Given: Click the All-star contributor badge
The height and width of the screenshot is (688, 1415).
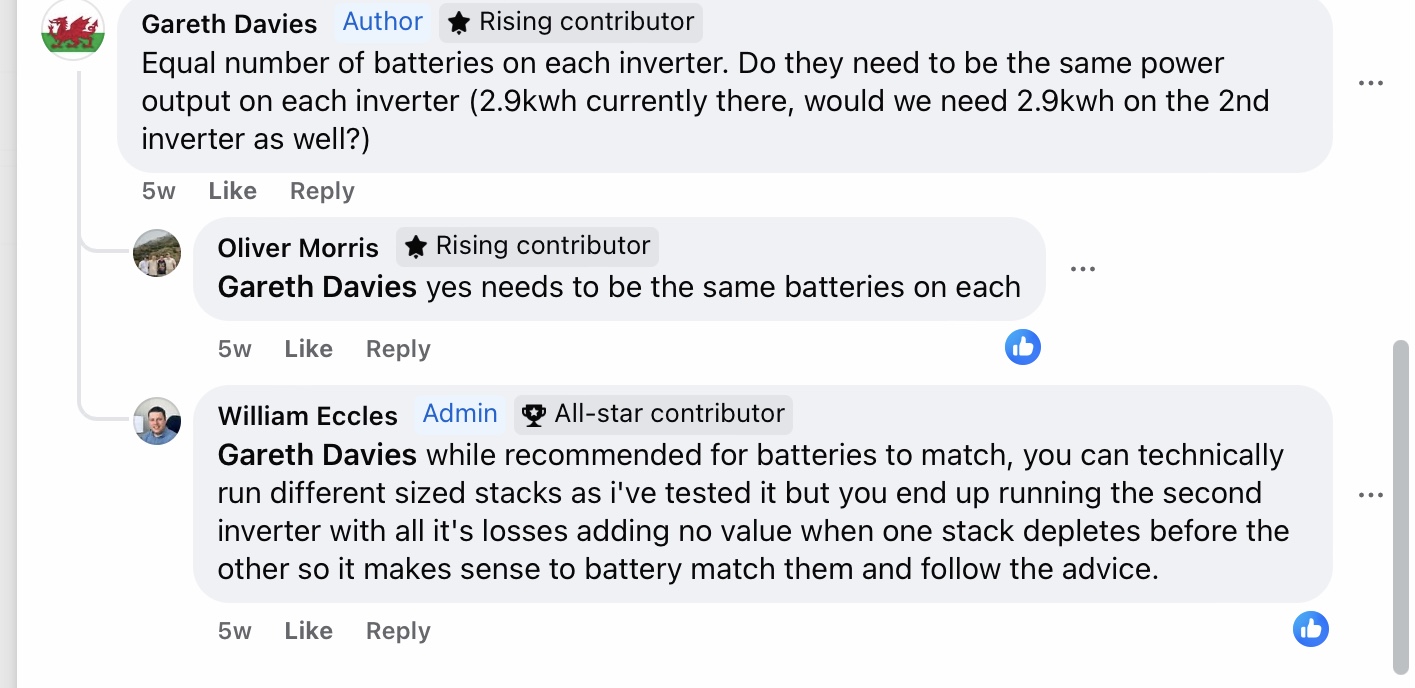Looking at the screenshot, I should click(x=654, y=414).
